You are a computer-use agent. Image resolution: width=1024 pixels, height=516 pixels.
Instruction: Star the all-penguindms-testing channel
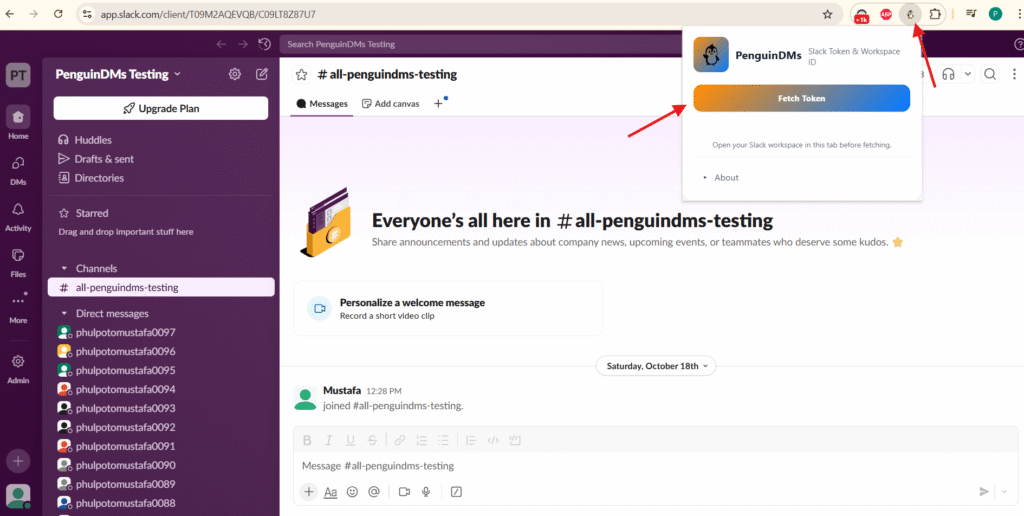point(301,75)
